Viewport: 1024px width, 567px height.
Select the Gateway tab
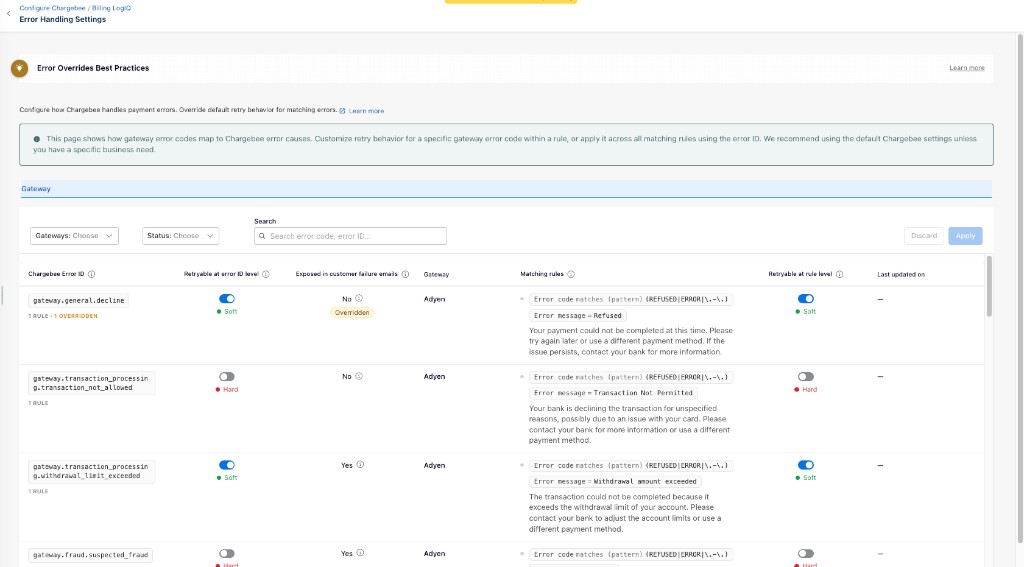tap(36, 189)
